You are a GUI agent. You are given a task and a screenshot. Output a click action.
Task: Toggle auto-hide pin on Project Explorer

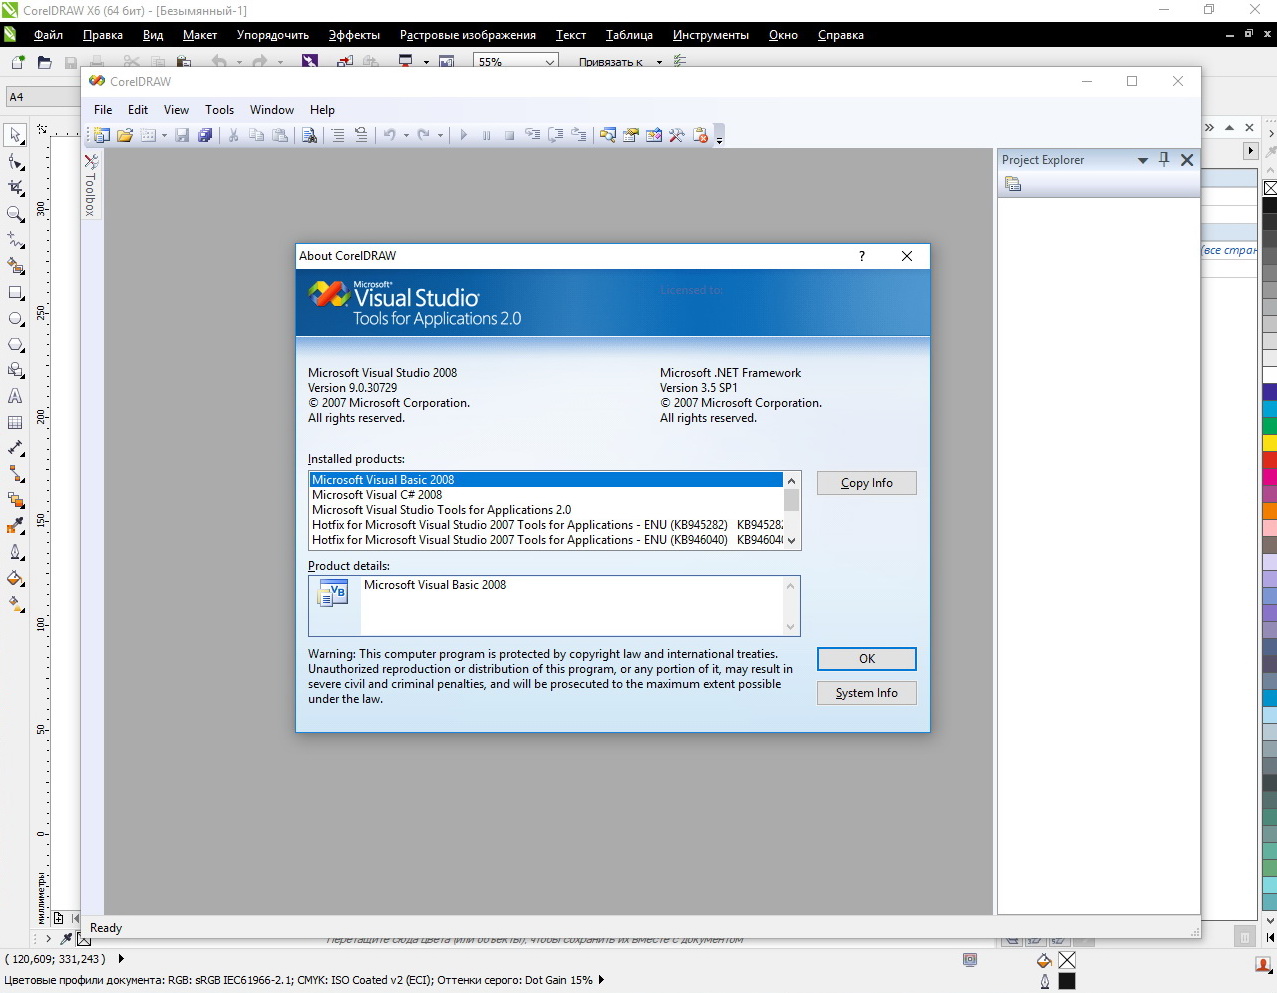(x=1164, y=160)
